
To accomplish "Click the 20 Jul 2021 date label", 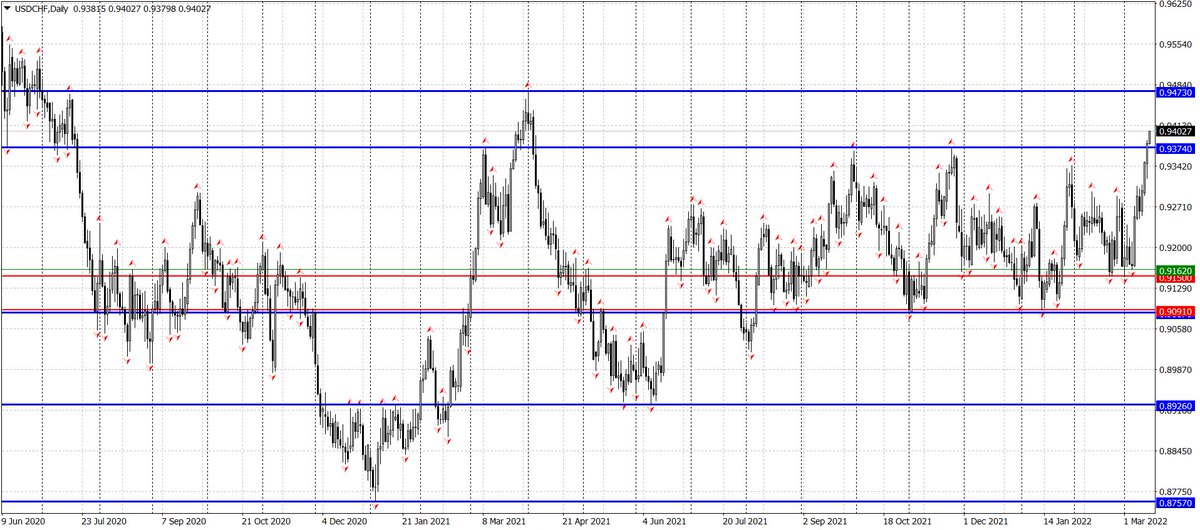I will [x=745, y=521].
